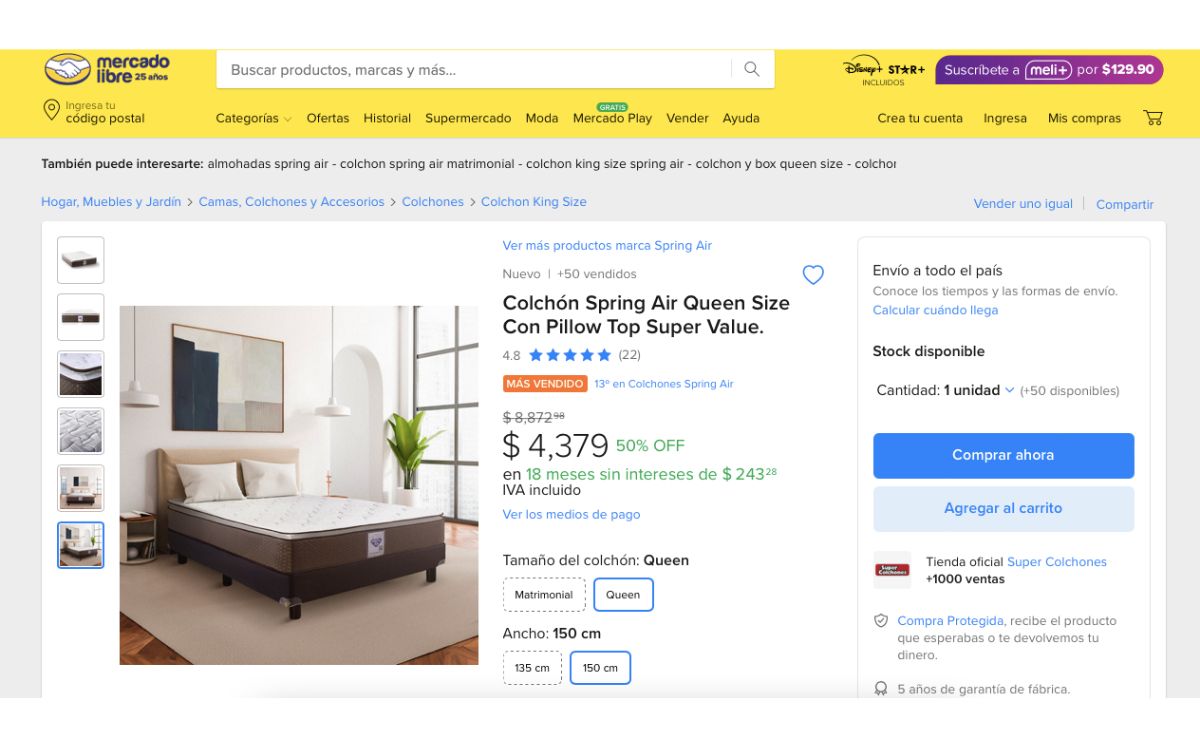Viewport: 1200px width, 747px height.
Task: Click the five-star rating icons
Action: pyautogui.click(x=569, y=355)
